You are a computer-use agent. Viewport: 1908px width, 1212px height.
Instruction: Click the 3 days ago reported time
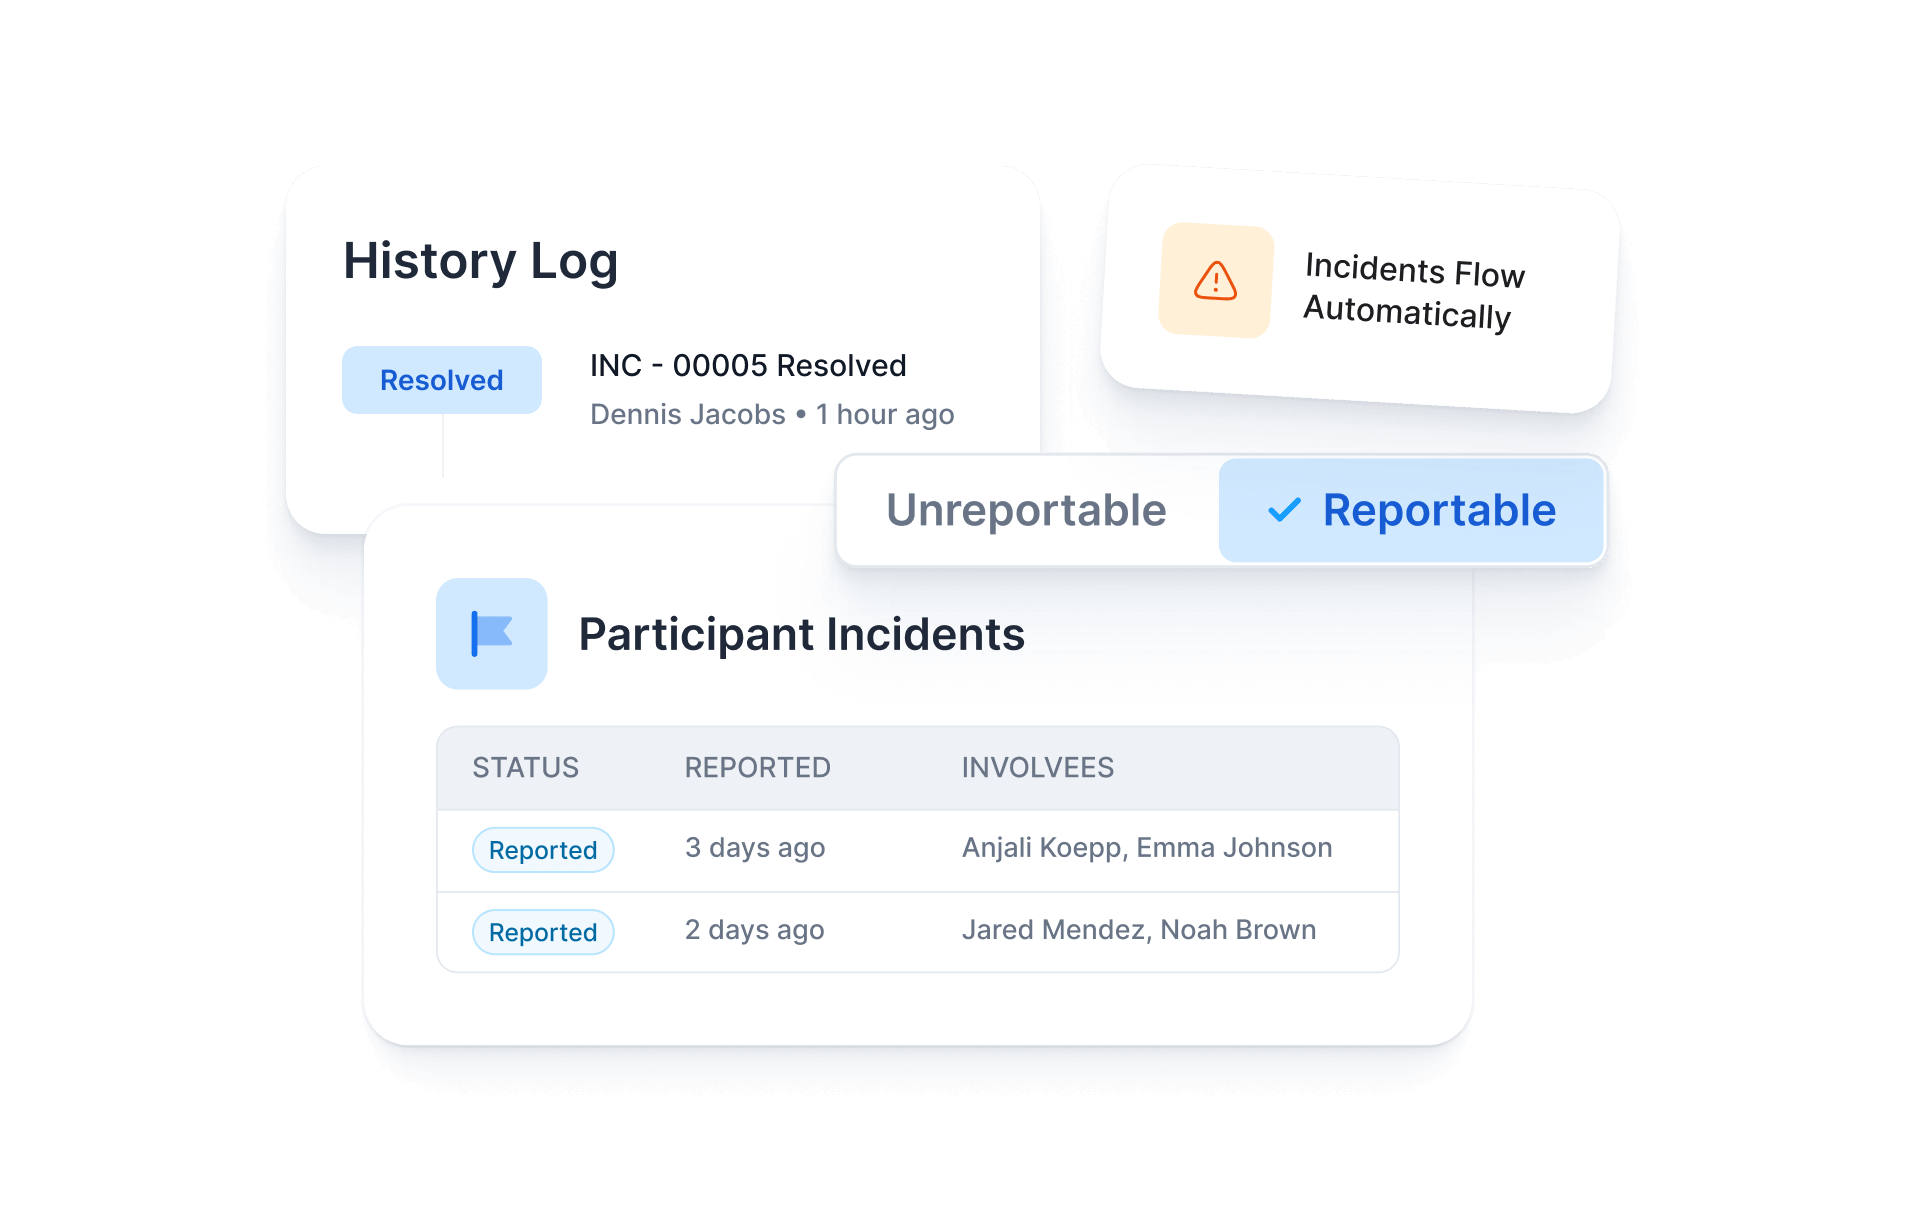click(754, 848)
